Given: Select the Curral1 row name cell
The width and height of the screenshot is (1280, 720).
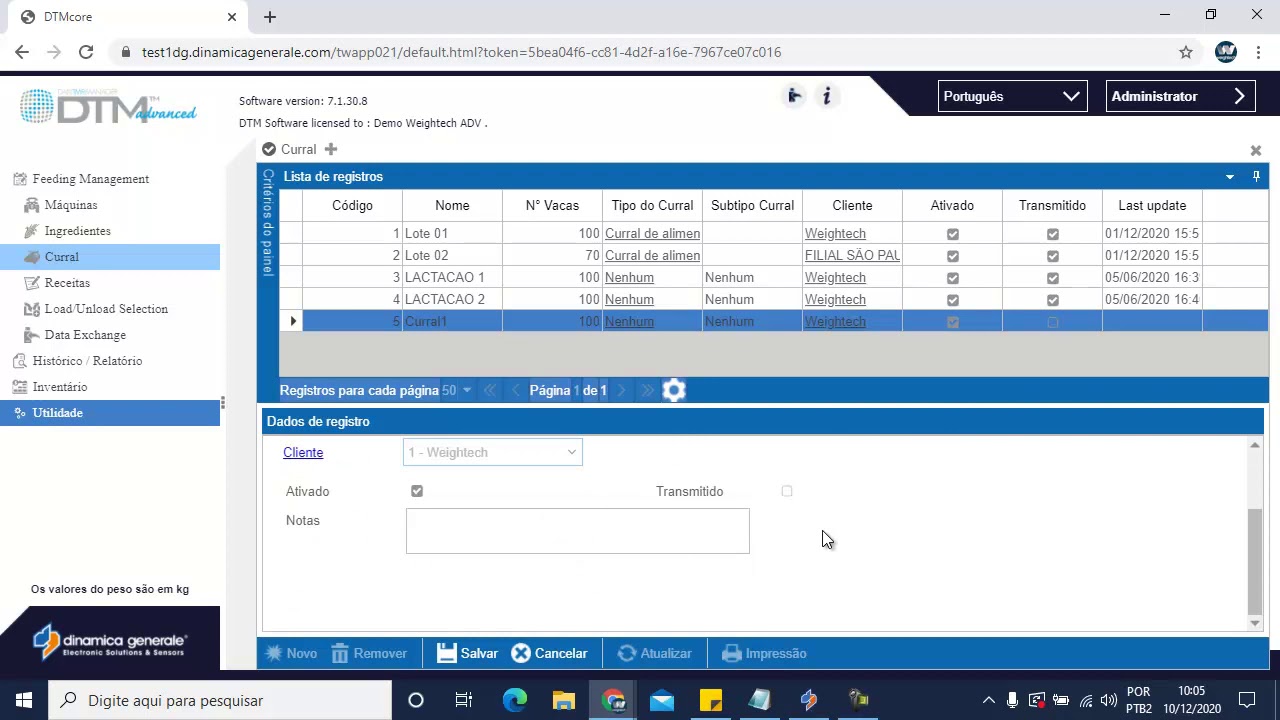Looking at the screenshot, I should tap(452, 321).
